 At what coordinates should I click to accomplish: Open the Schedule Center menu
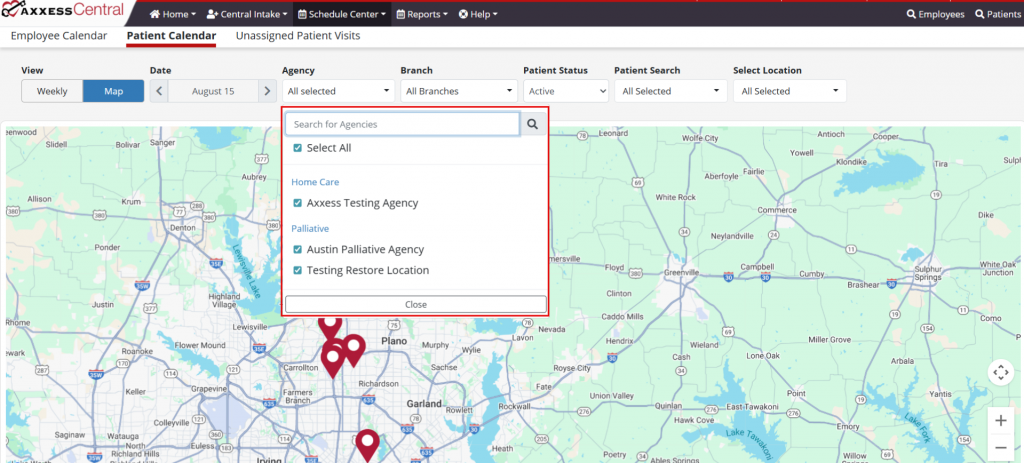pos(342,14)
